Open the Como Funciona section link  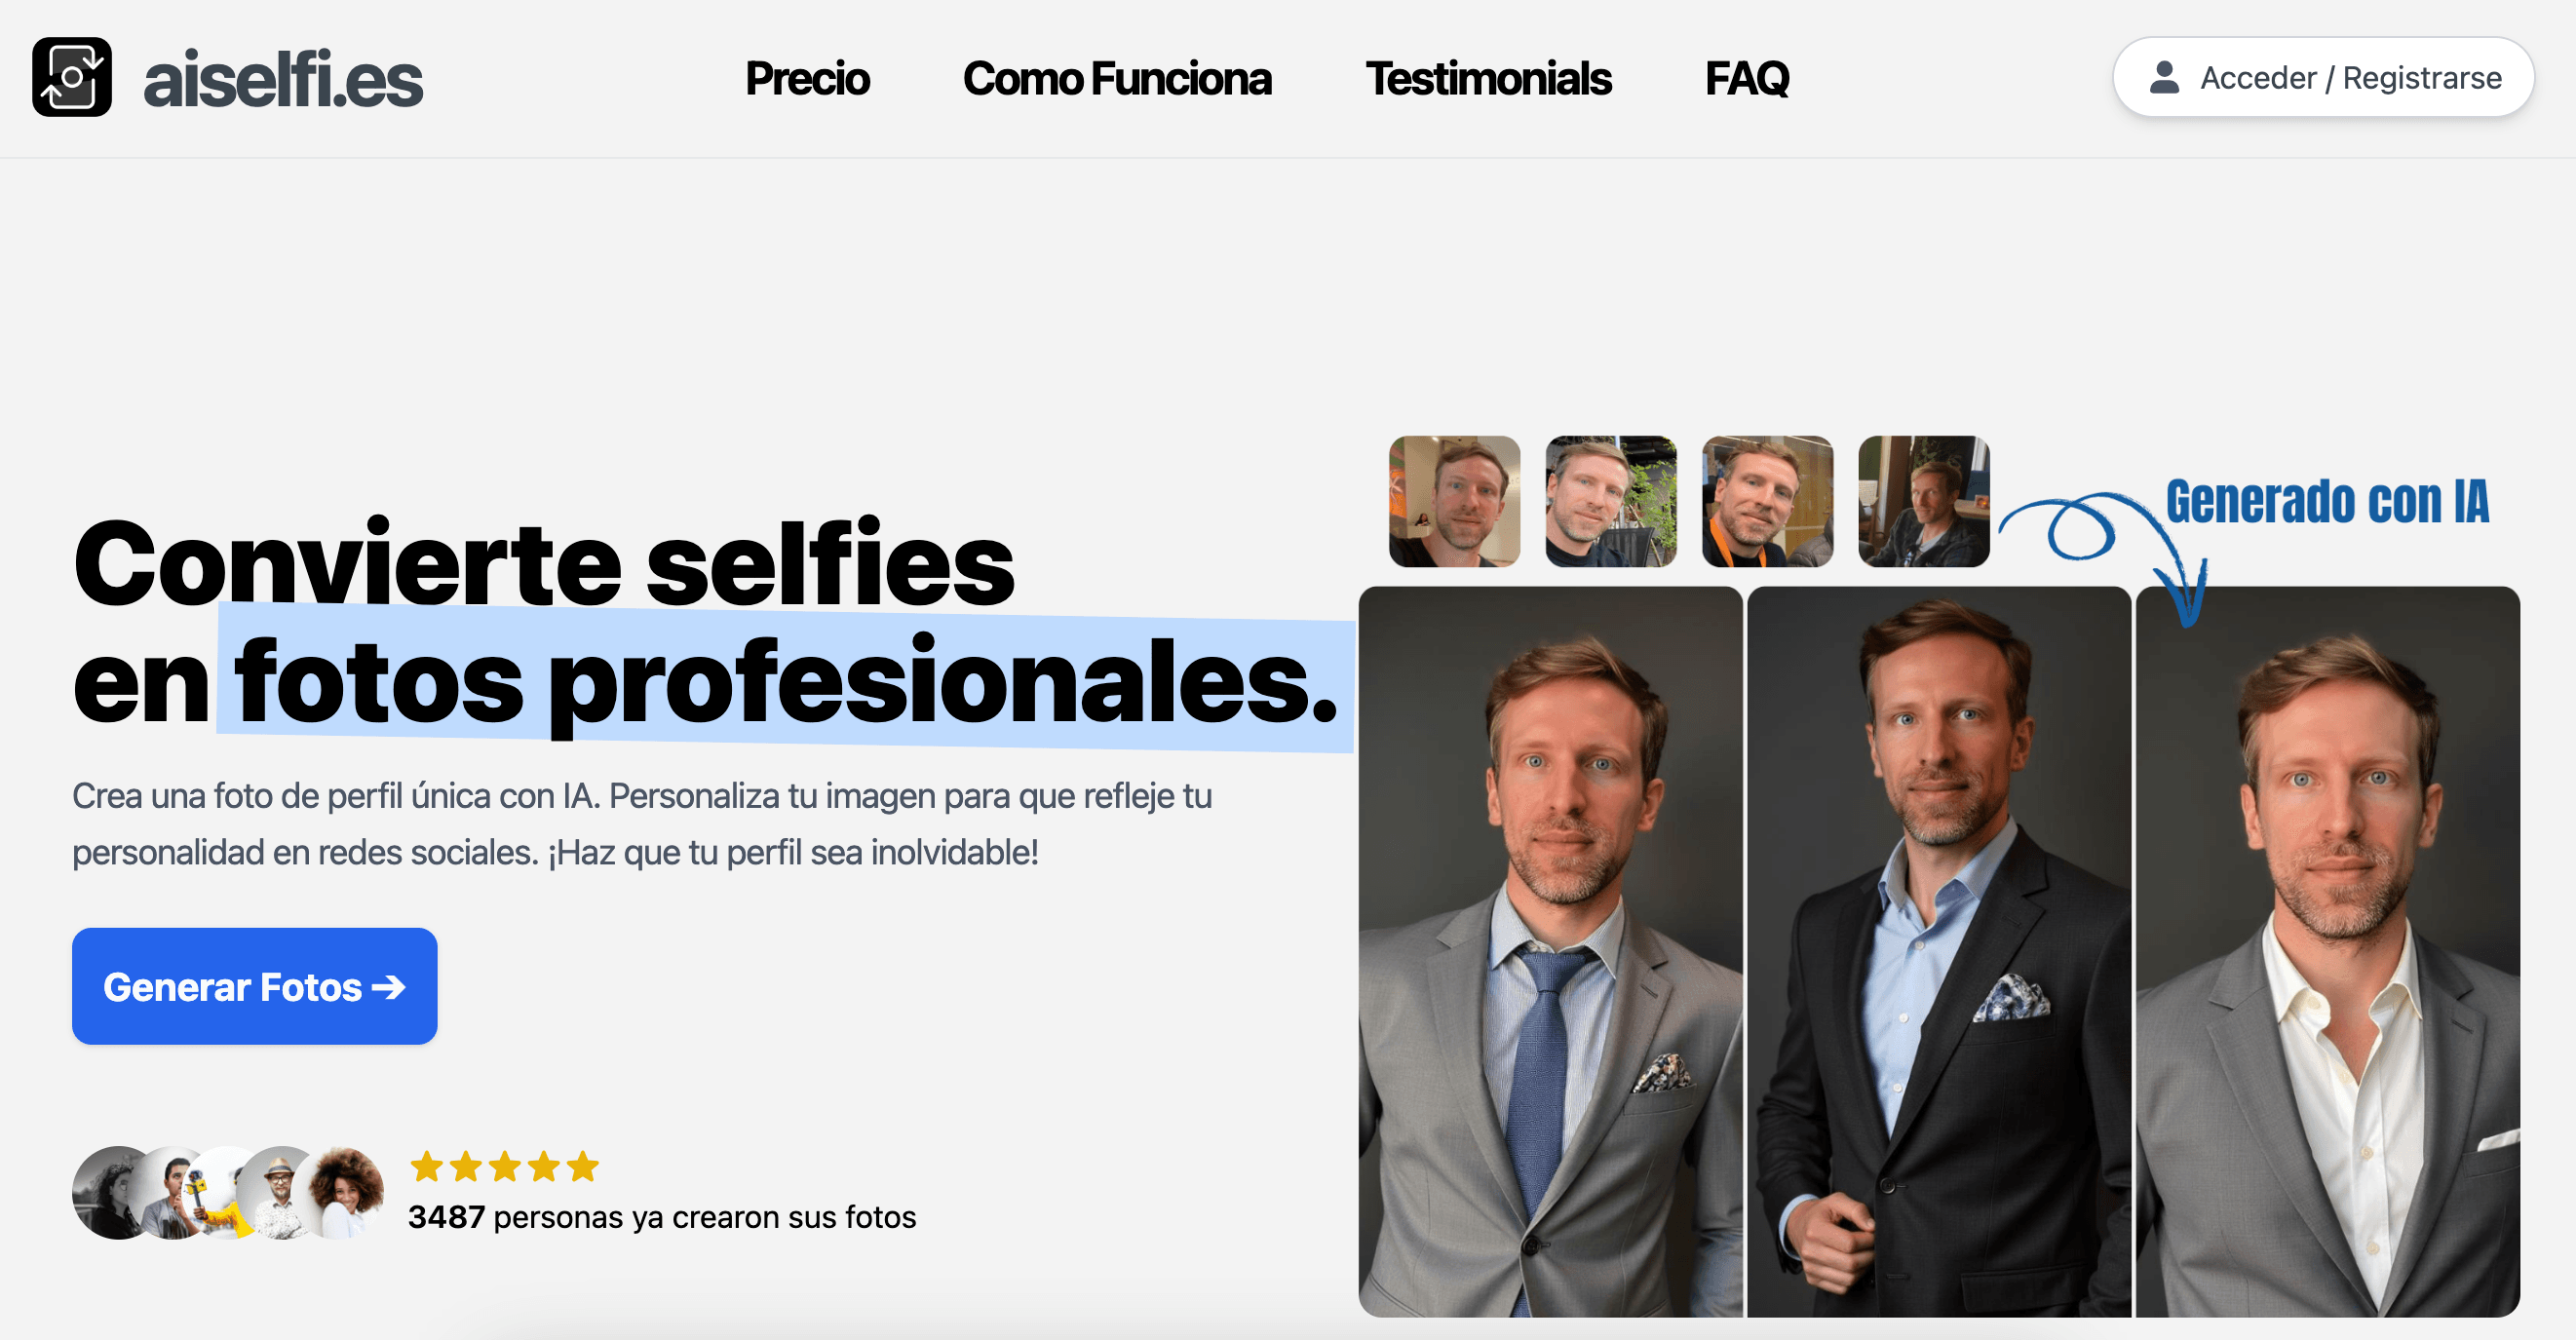(x=1117, y=78)
